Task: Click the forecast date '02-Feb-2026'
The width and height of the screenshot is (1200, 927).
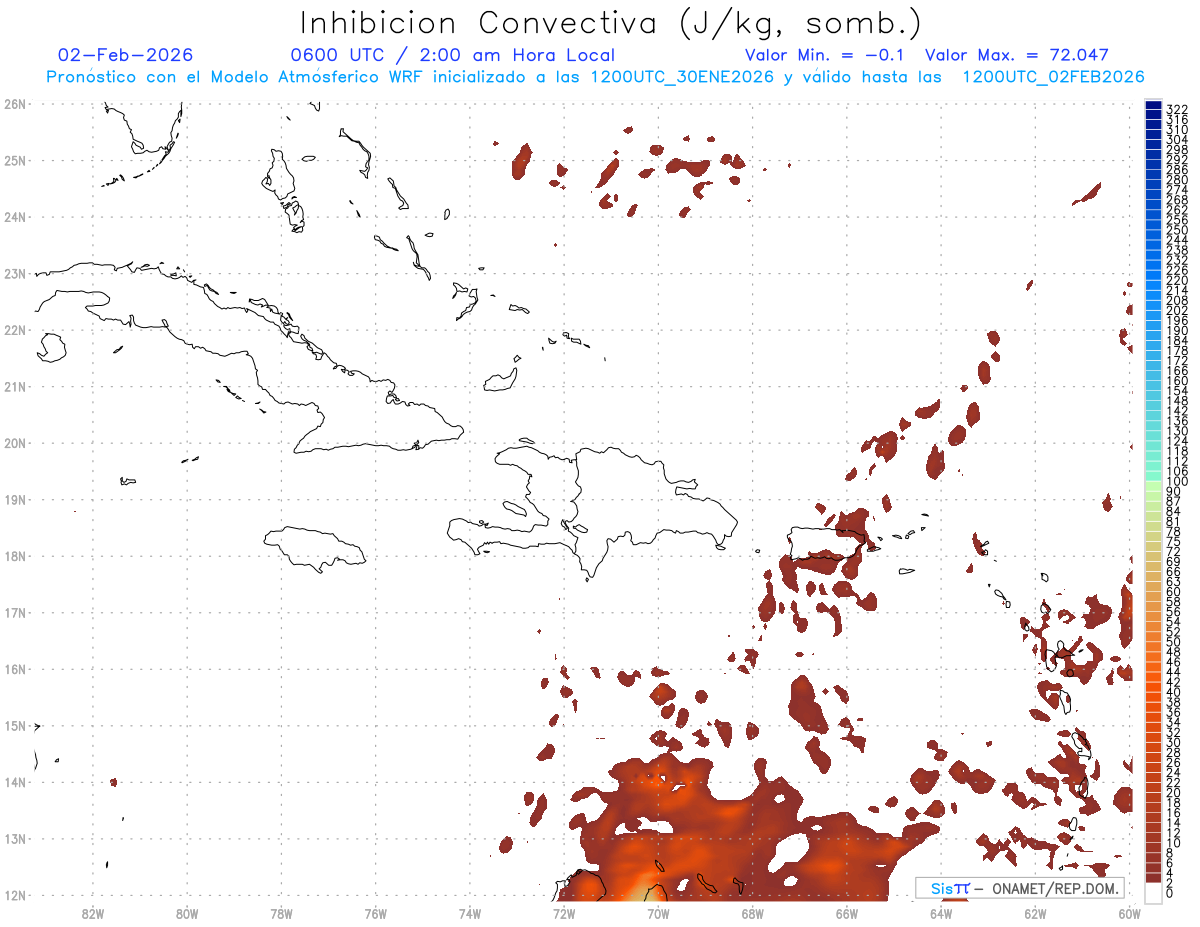Action: [x=126, y=55]
